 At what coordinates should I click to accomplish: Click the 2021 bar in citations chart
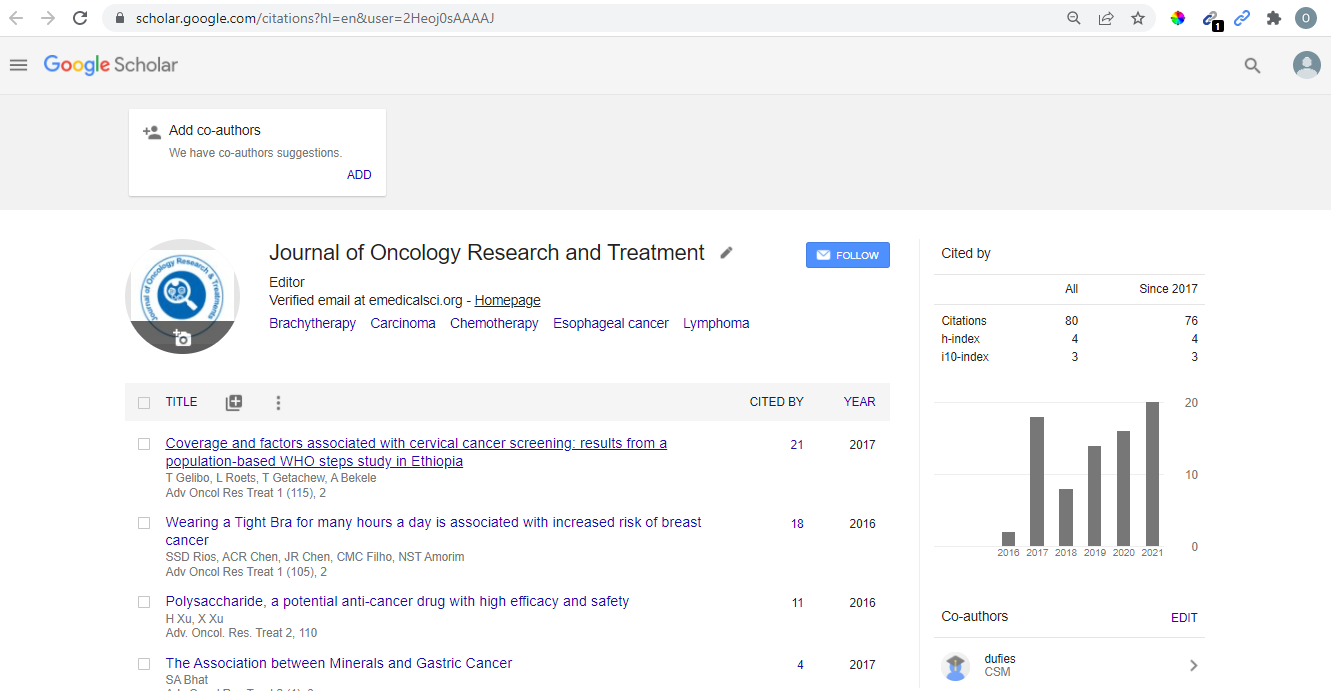[1152, 473]
